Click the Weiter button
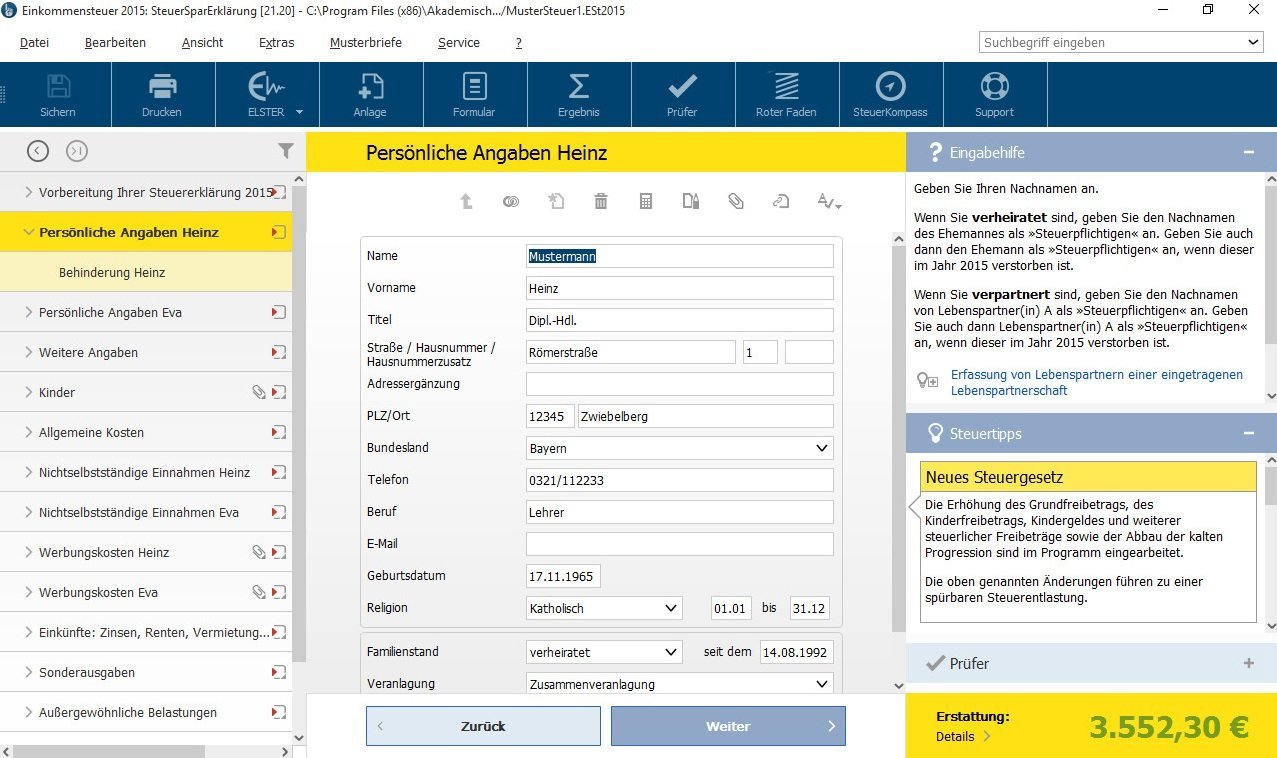Image resolution: width=1277 pixels, height=758 pixels. [x=728, y=726]
